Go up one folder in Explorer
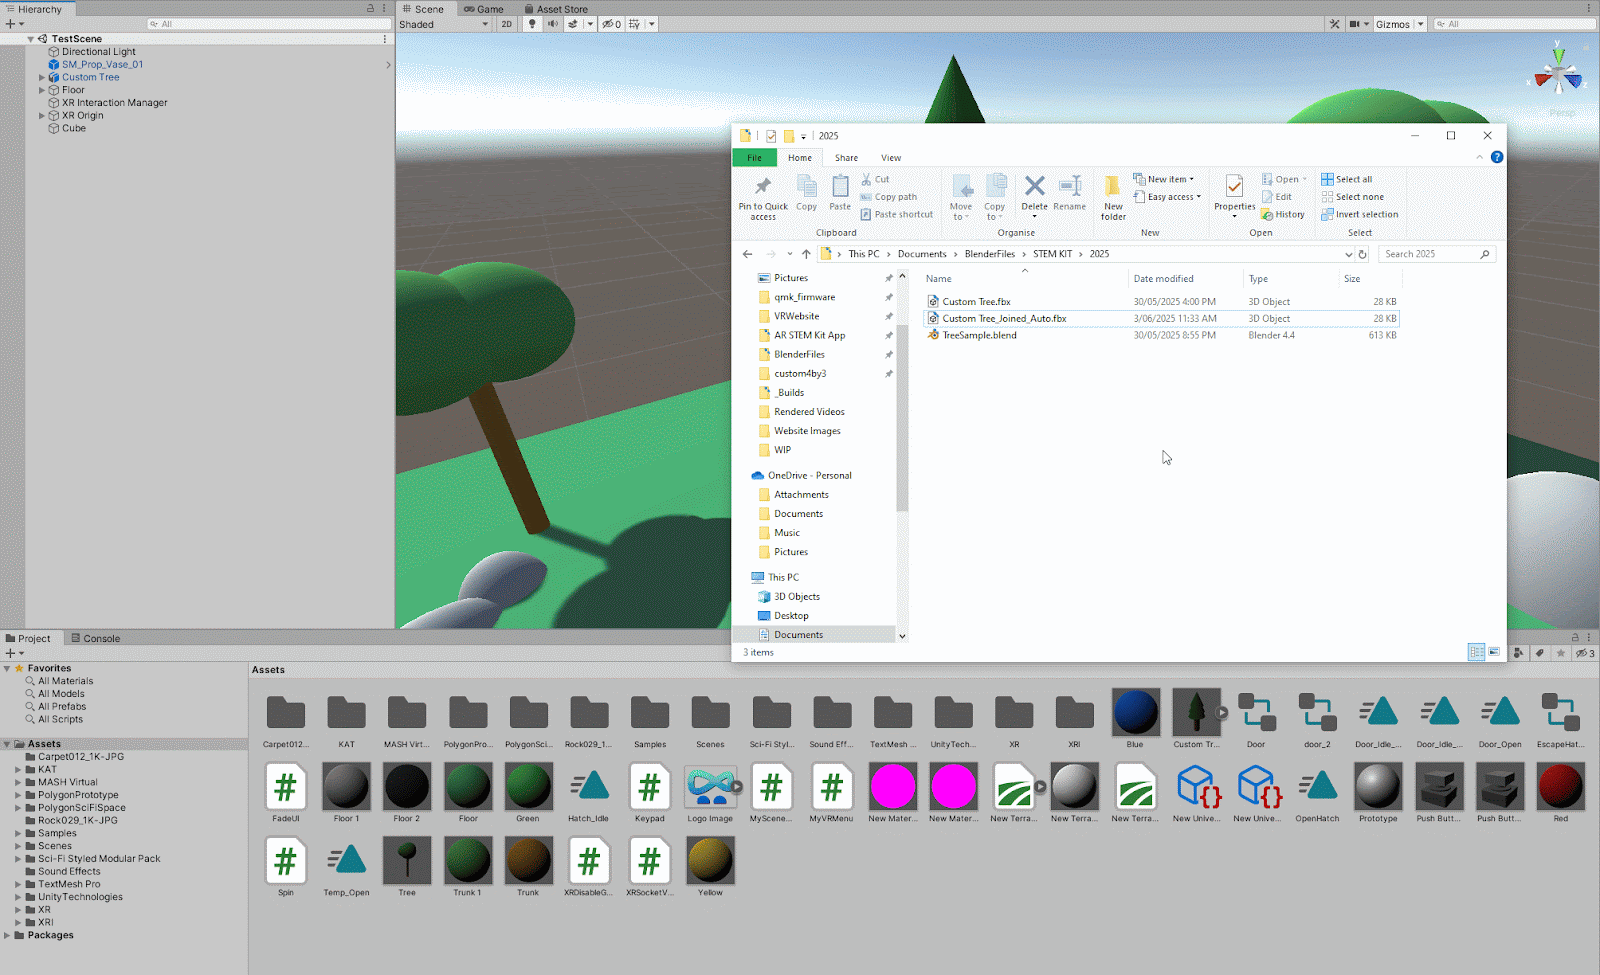Image resolution: width=1600 pixels, height=975 pixels. [806, 254]
